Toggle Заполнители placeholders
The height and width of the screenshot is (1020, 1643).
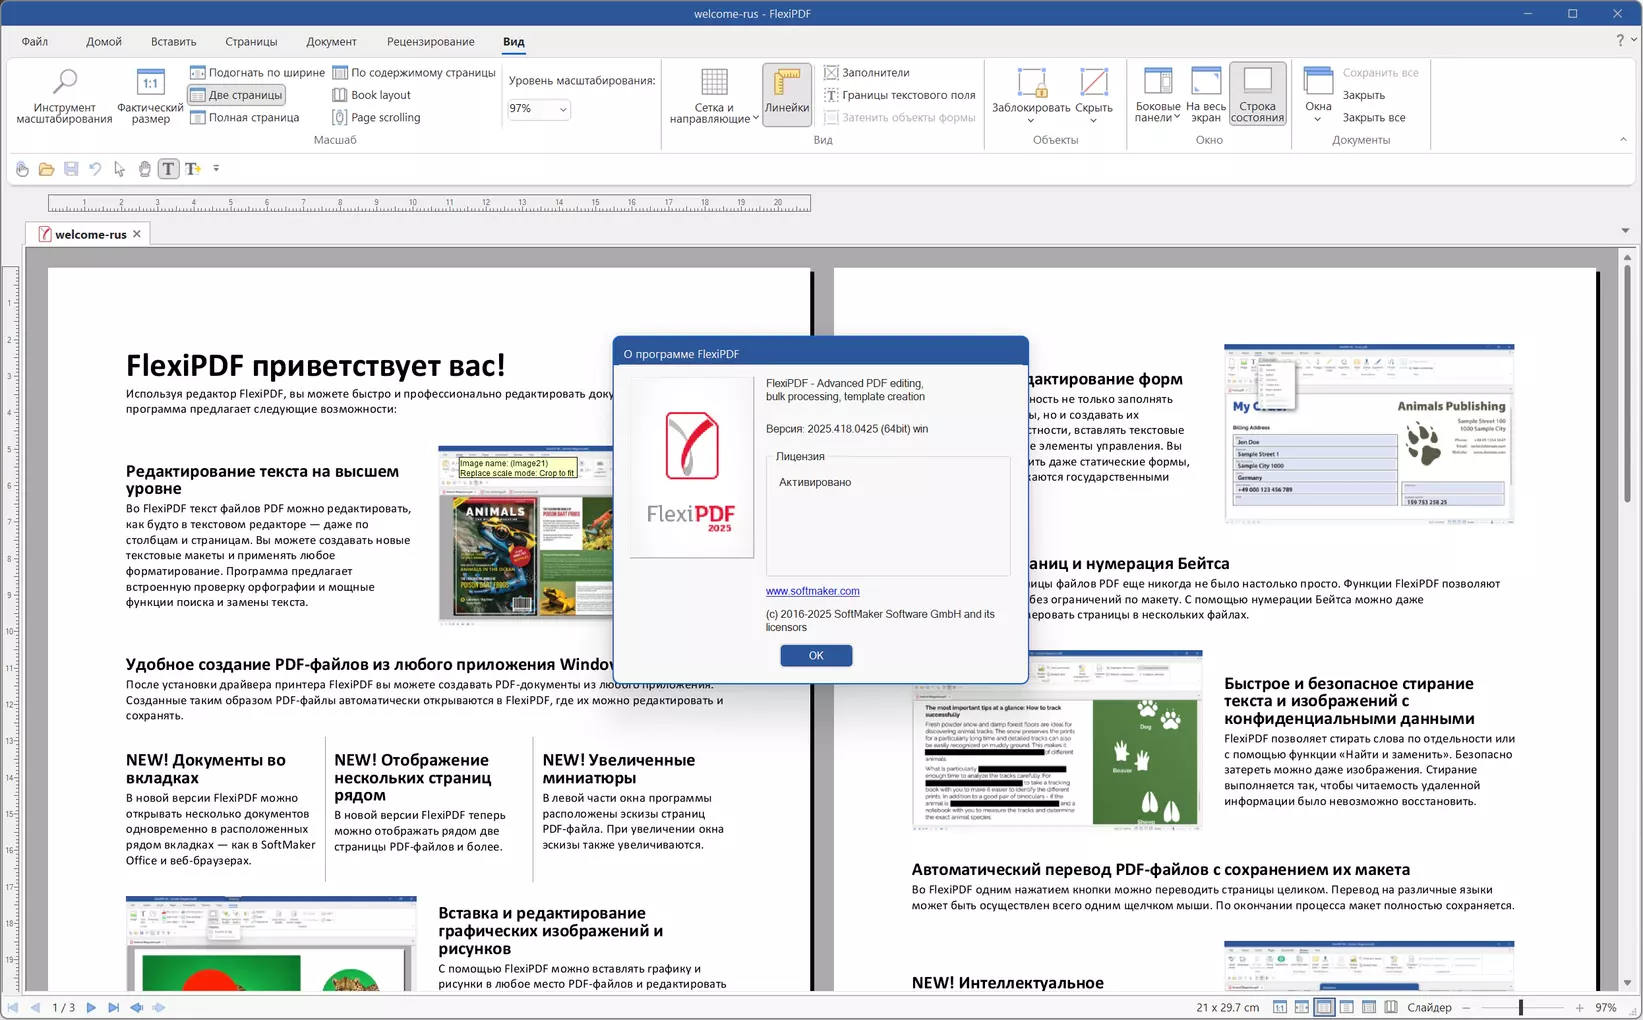867,73
